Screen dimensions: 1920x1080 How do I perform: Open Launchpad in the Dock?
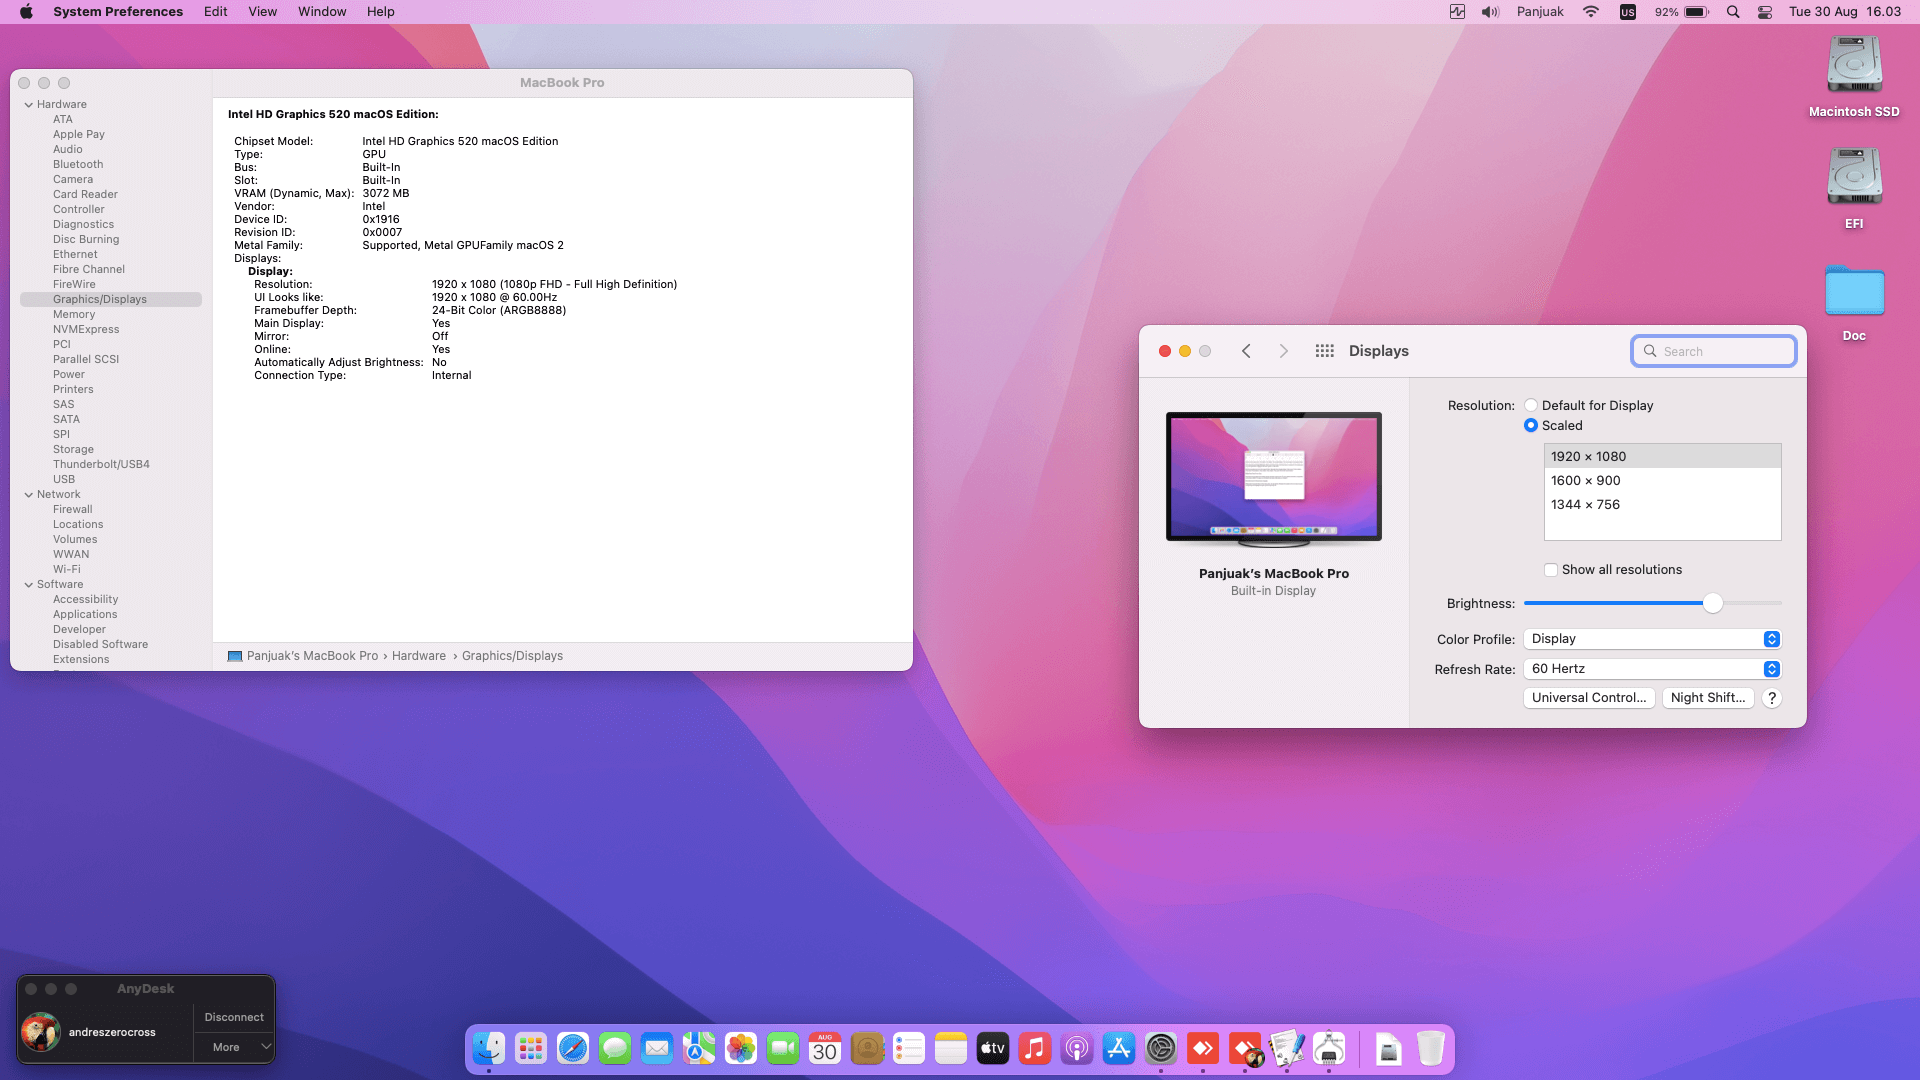pos(531,1048)
